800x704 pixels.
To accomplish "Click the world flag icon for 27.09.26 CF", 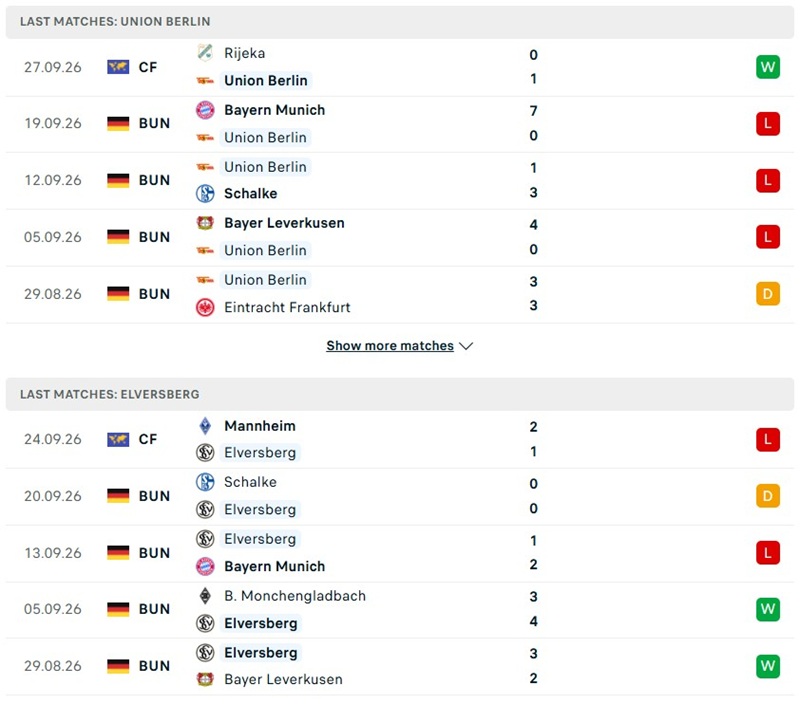I will pos(118,67).
